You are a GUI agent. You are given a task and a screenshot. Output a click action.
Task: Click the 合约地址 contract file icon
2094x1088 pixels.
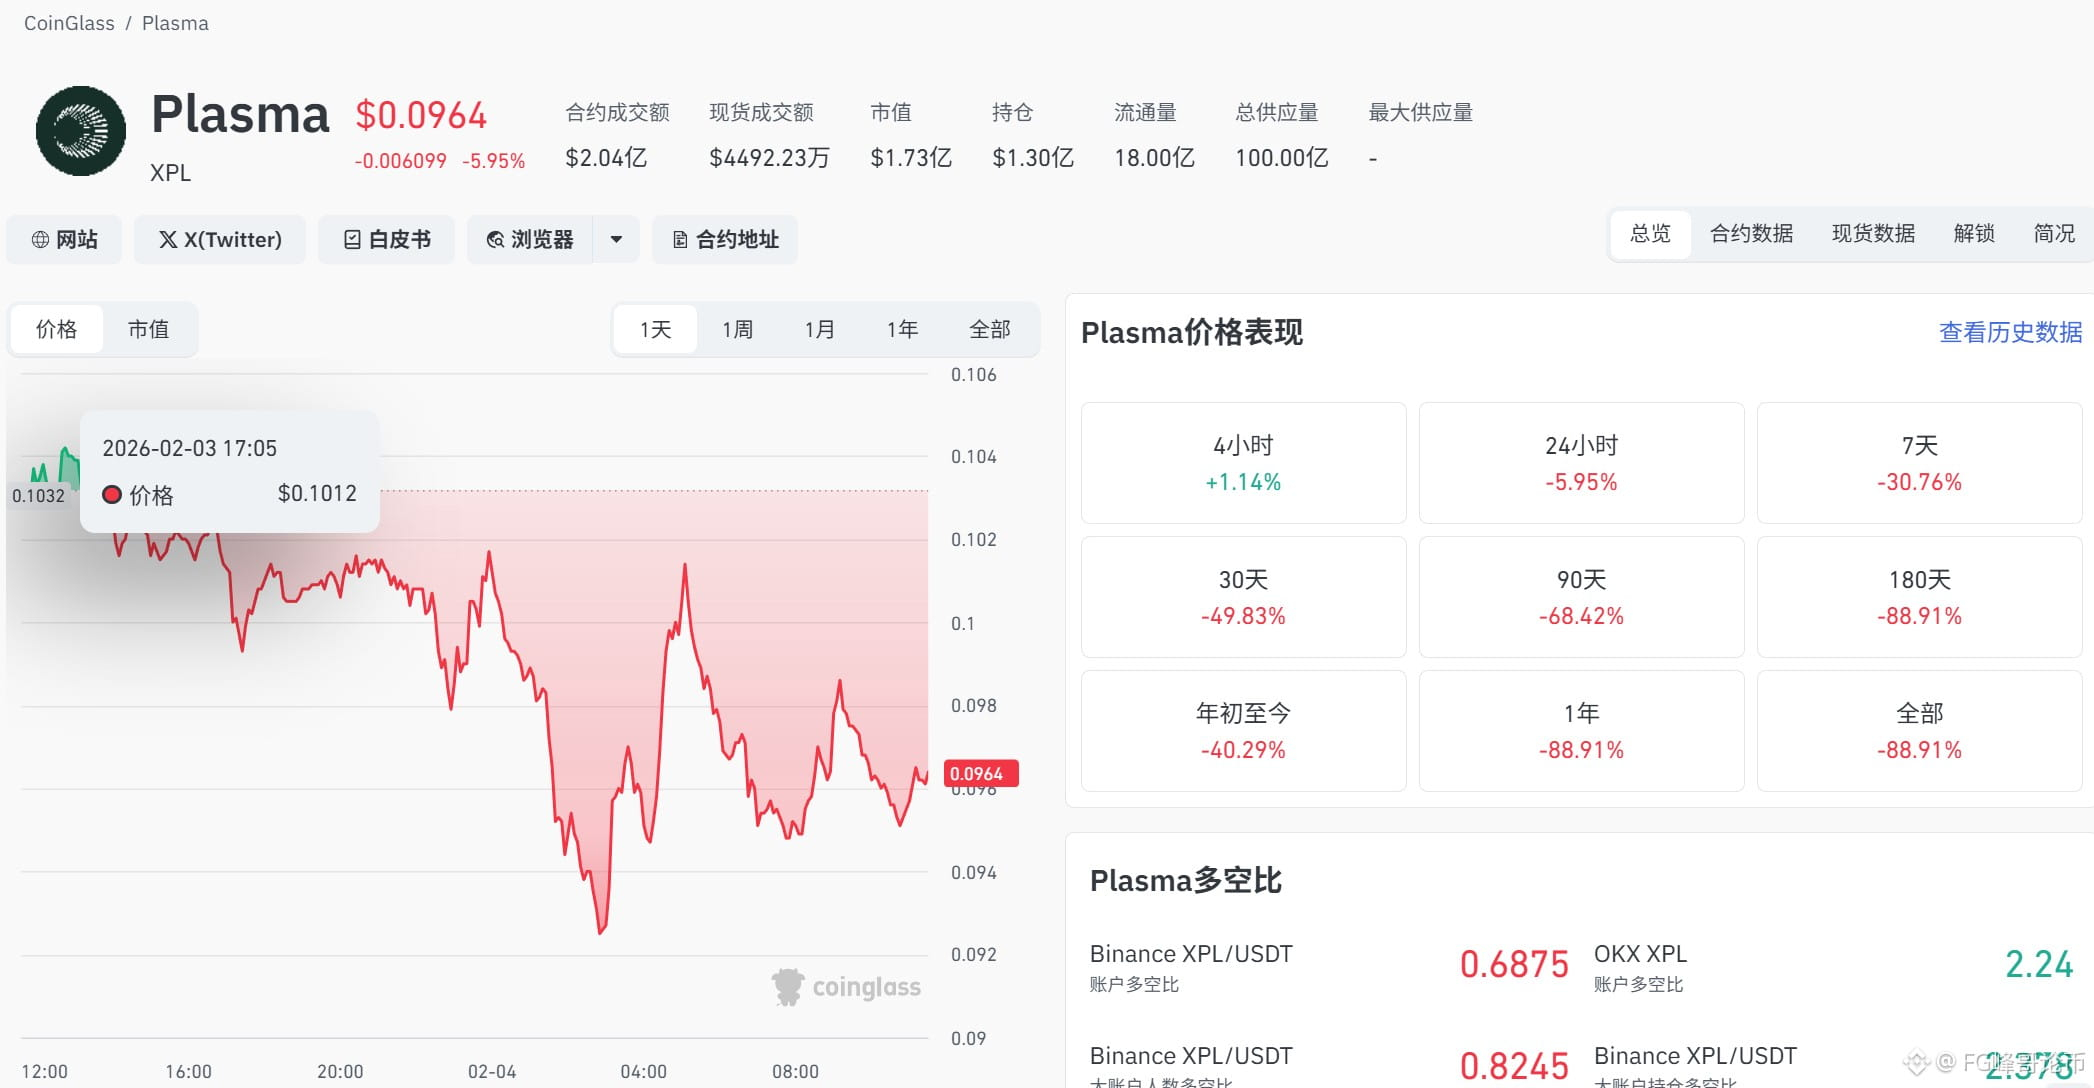(x=680, y=240)
